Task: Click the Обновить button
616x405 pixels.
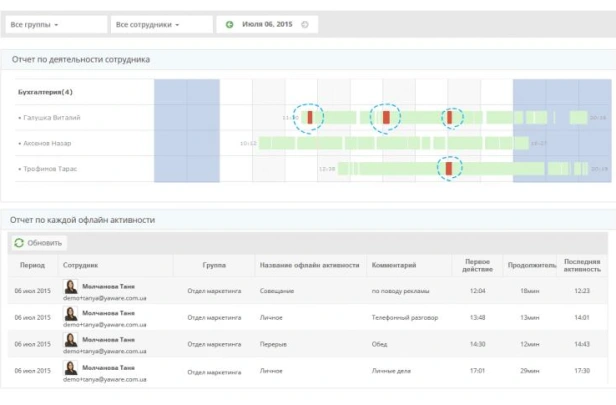Action: click(x=38, y=243)
